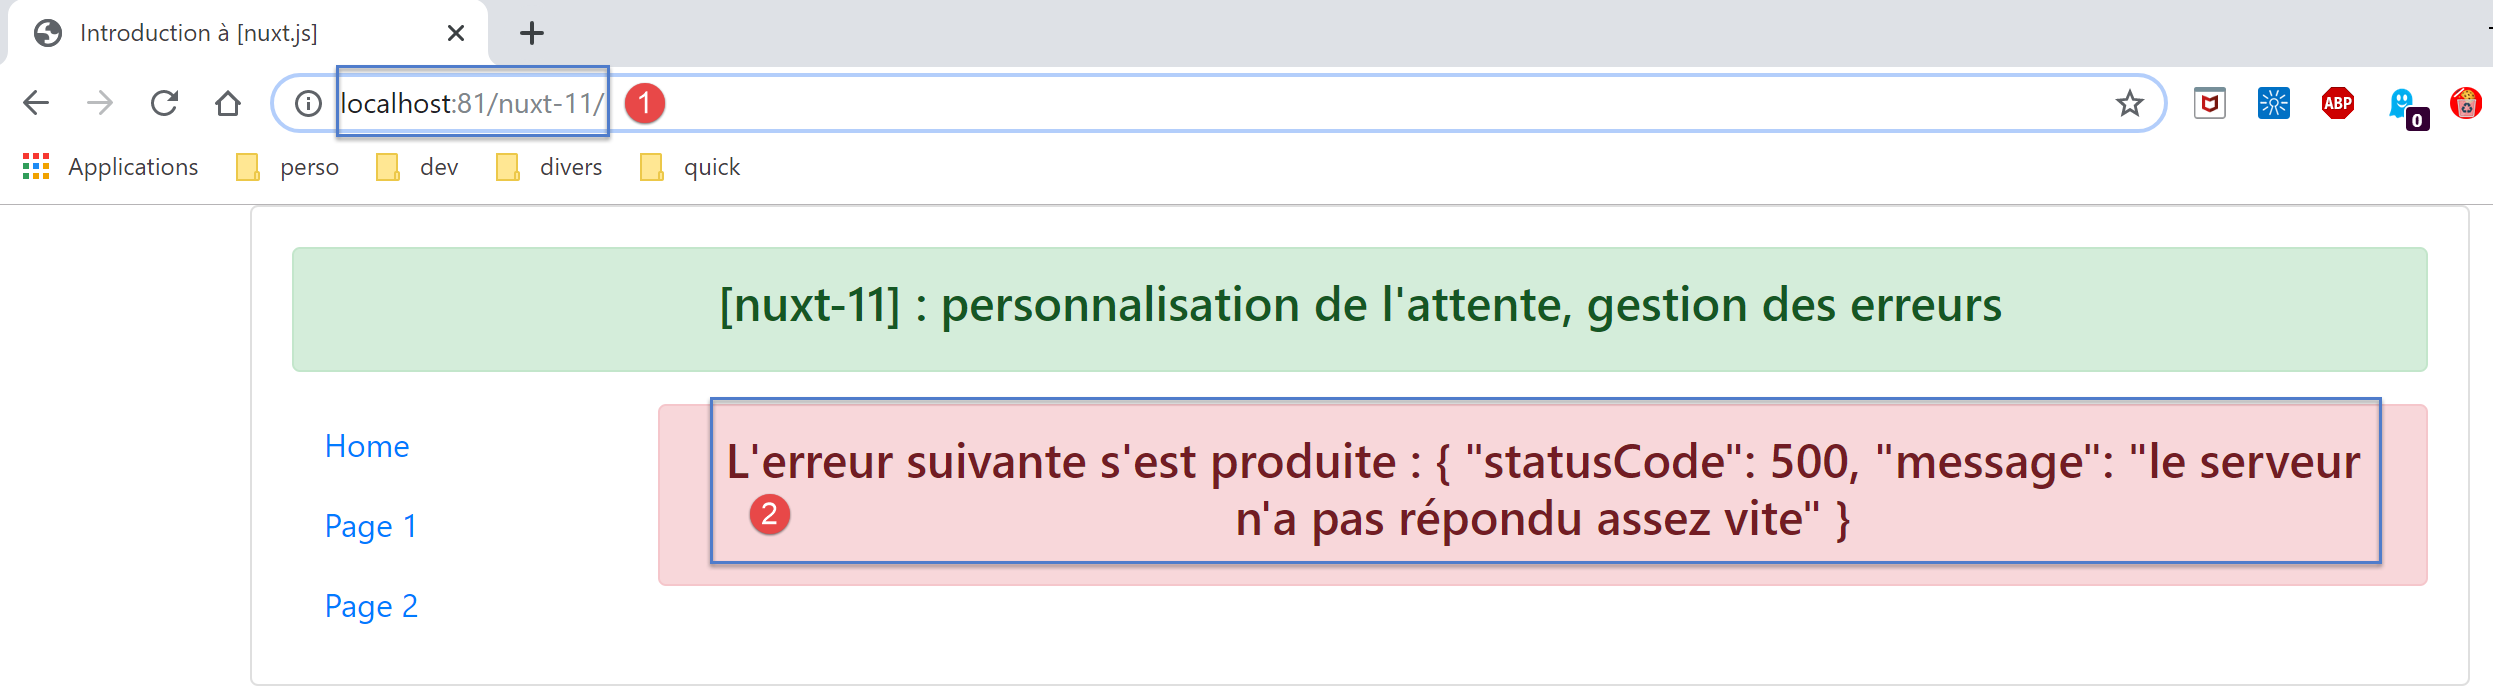This screenshot has width=2493, height=700.
Task: Open the quick bookmarks folder
Action: [691, 167]
